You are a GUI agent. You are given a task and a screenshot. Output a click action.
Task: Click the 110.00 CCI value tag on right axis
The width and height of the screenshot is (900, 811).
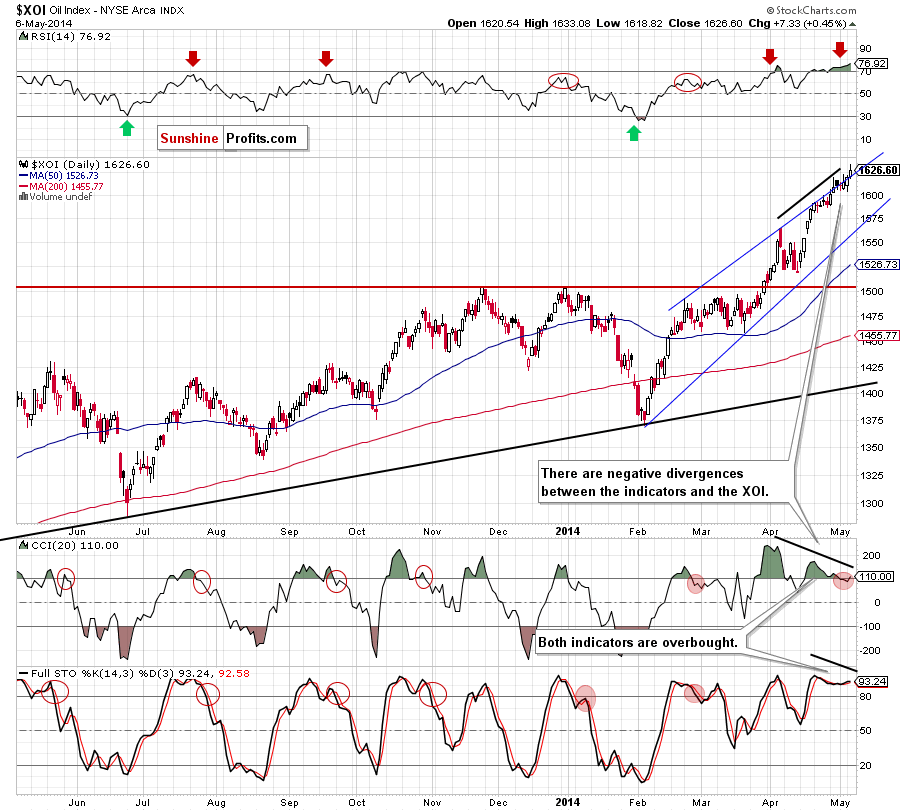[875, 576]
